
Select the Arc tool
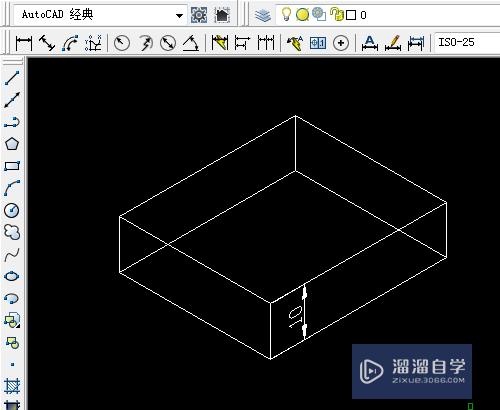tap(12, 188)
